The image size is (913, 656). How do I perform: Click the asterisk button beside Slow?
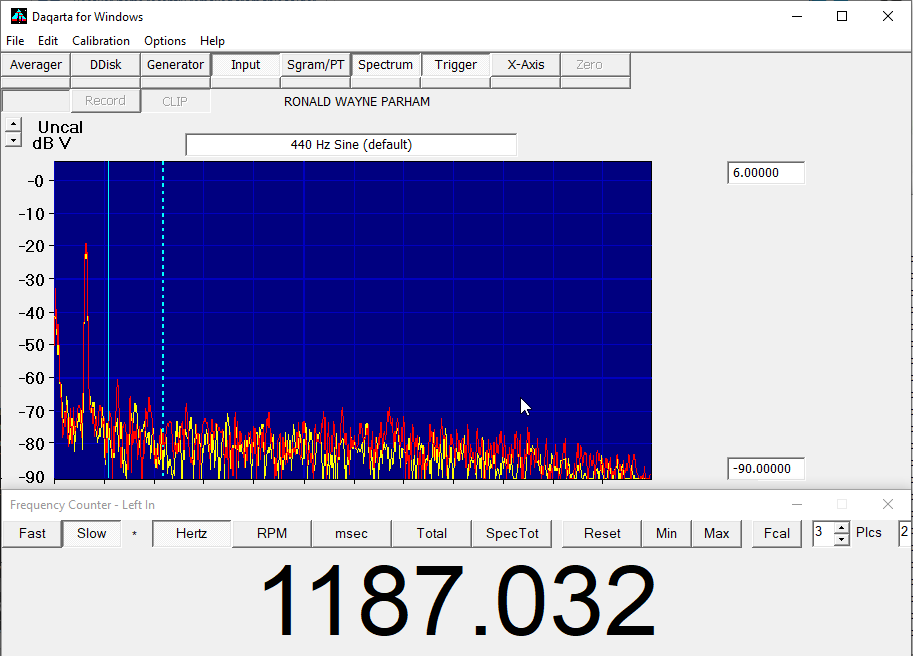(x=135, y=534)
